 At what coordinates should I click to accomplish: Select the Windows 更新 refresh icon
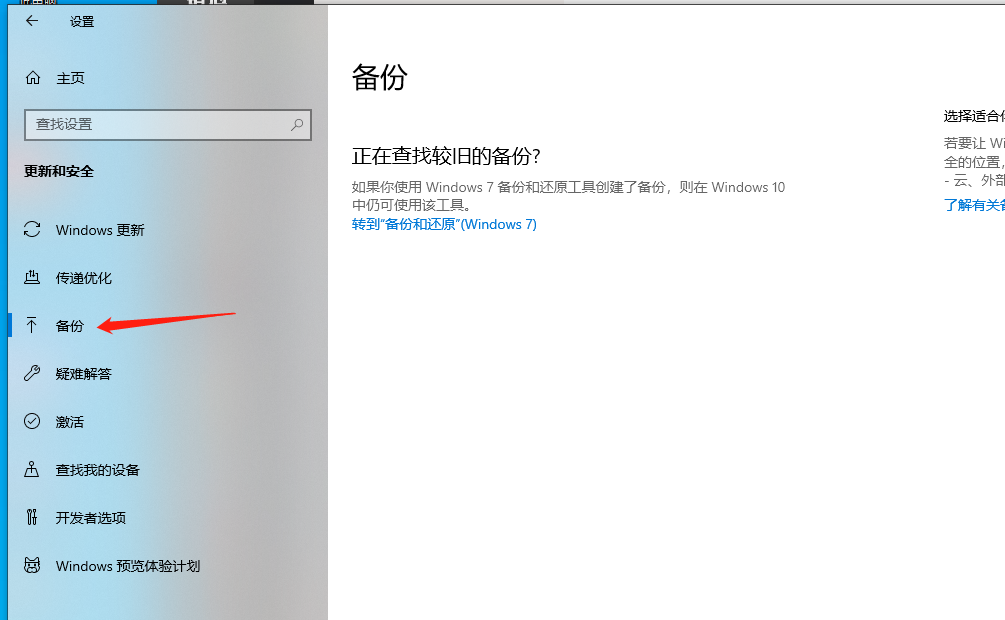pos(31,230)
